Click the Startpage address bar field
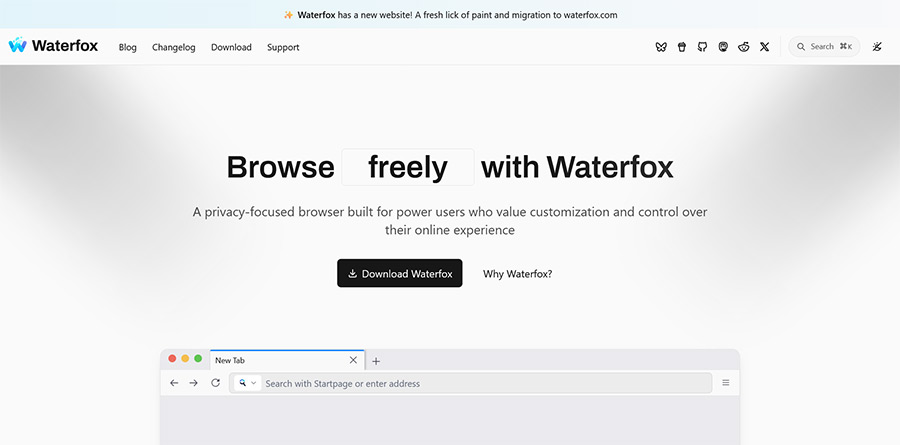Image resolution: width=900 pixels, height=445 pixels. click(480, 383)
